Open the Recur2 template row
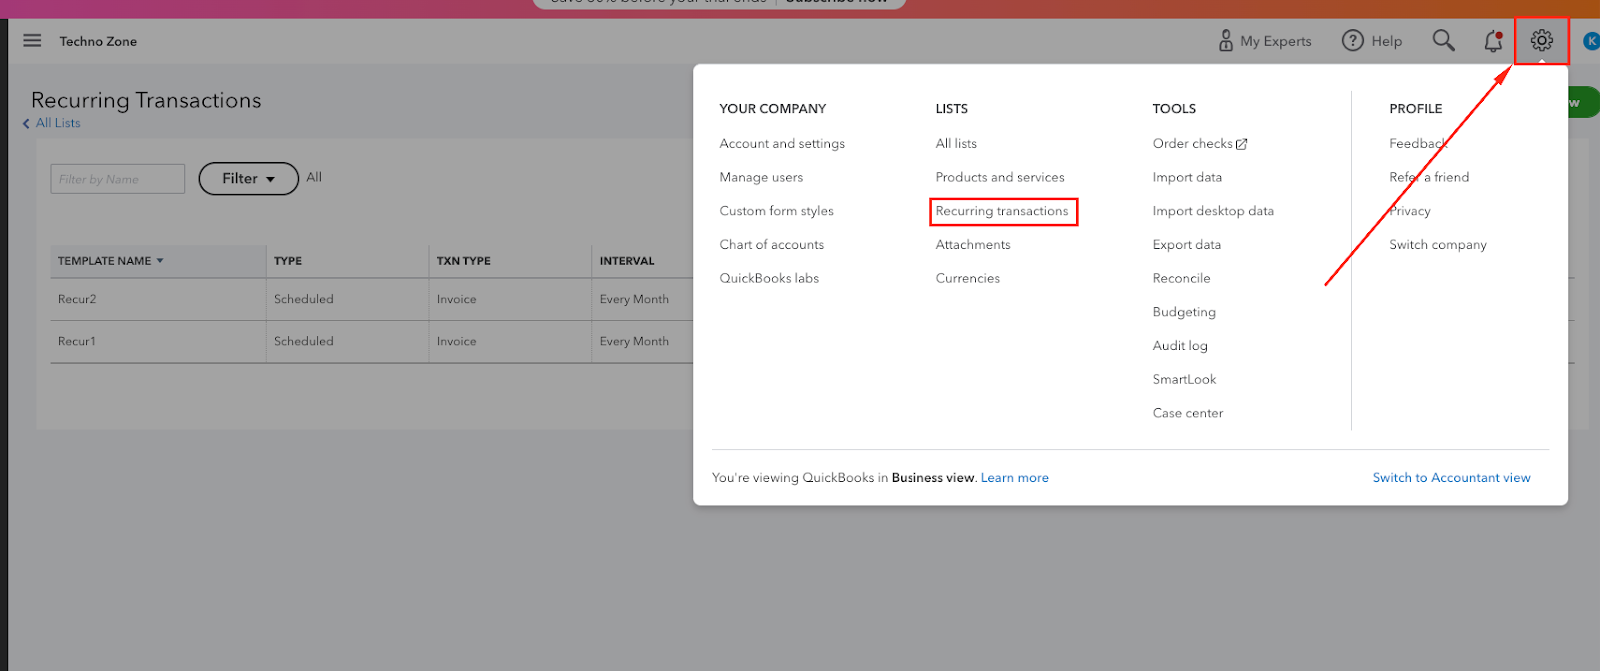 click(x=77, y=299)
